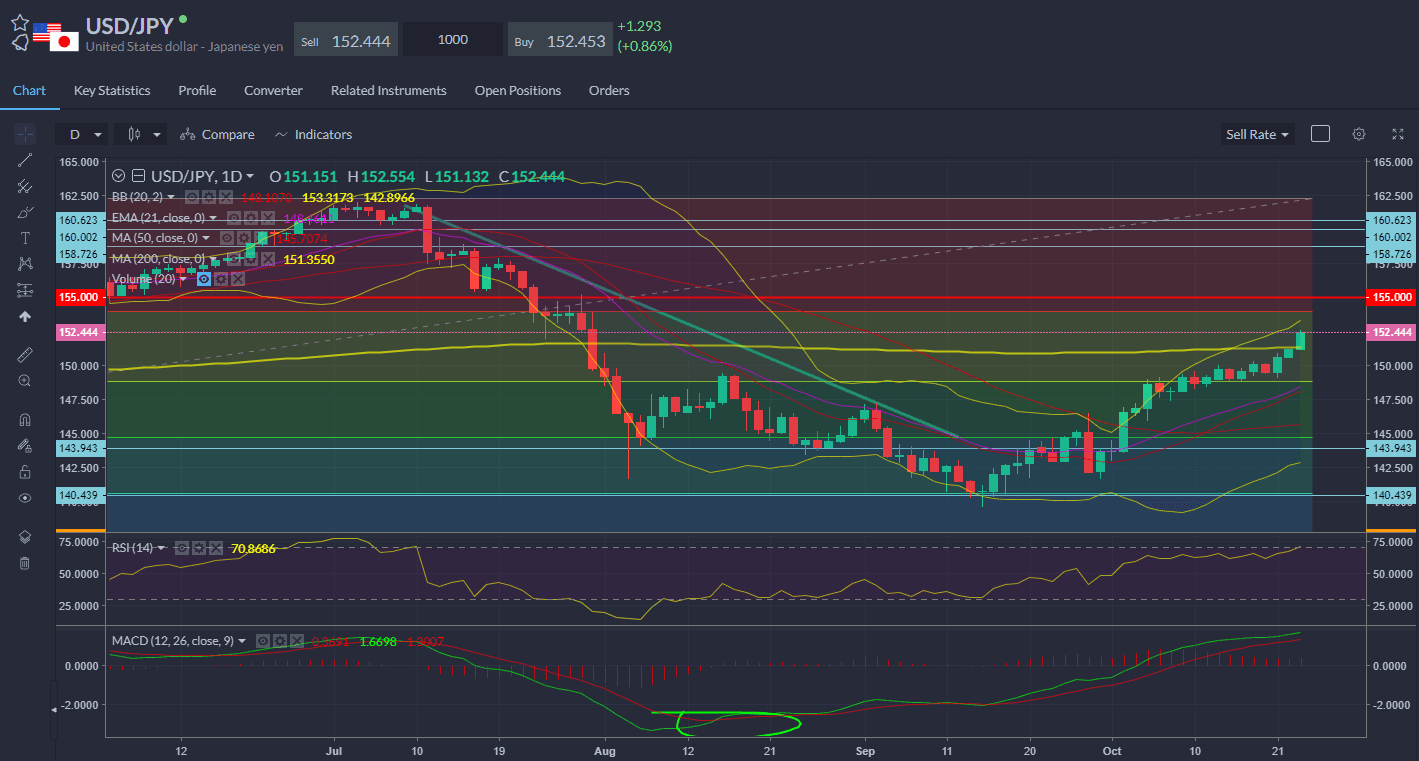This screenshot has height=761, width=1419.
Task: Hide all drawings using sidebar eye icon
Action: pyautogui.click(x=25, y=498)
